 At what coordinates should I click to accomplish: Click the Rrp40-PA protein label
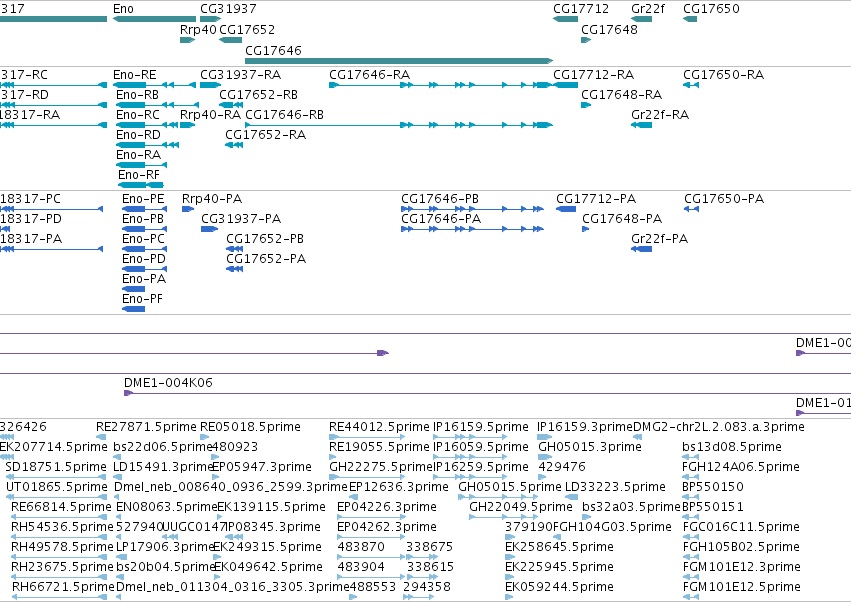coord(212,199)
